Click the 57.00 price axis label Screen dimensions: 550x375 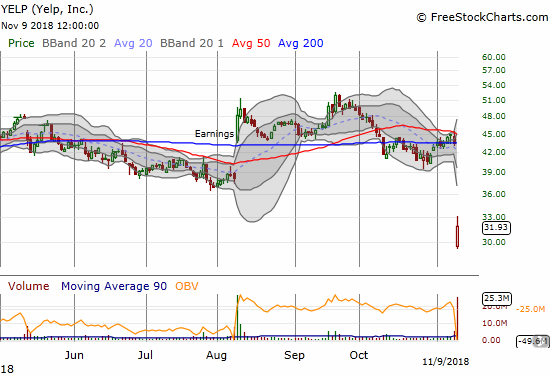click(494, 70)
